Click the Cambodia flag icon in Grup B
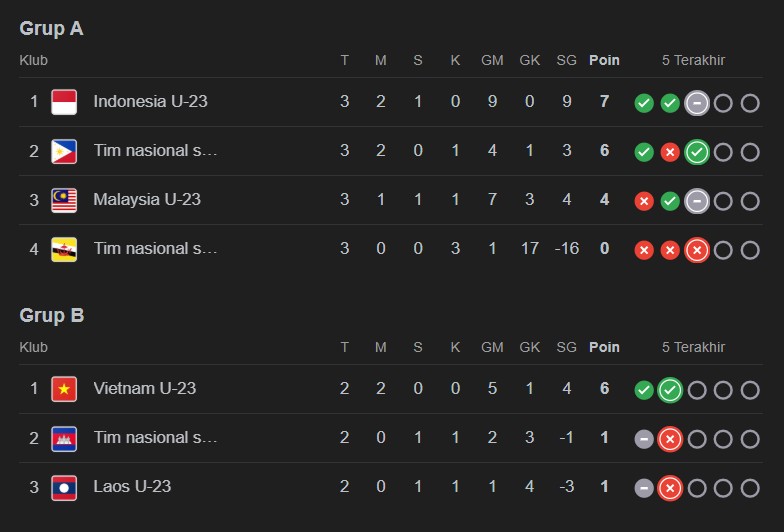 coord(64,438)
